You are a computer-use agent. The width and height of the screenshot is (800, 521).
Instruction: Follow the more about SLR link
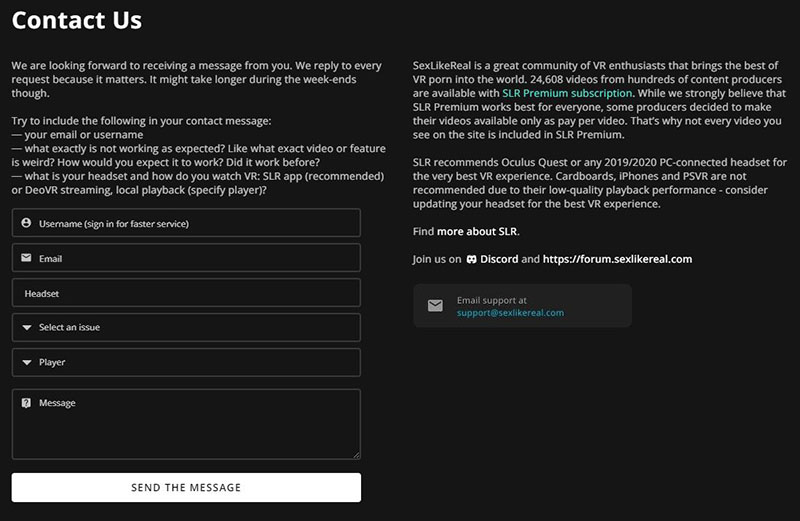(477, 232)
